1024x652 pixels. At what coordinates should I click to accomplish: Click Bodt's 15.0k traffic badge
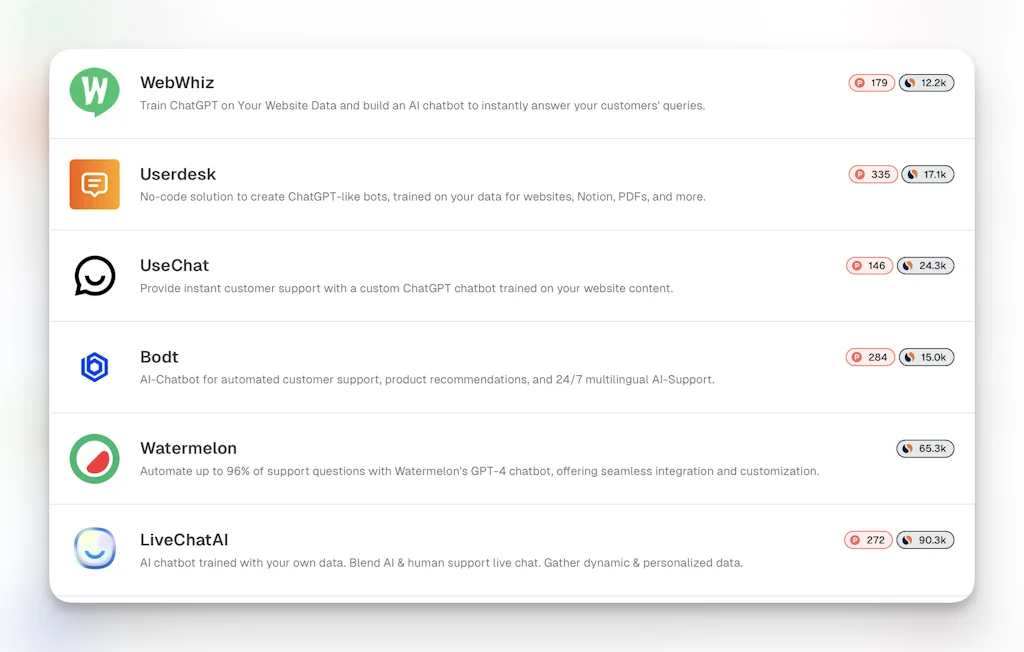(926, 356)
